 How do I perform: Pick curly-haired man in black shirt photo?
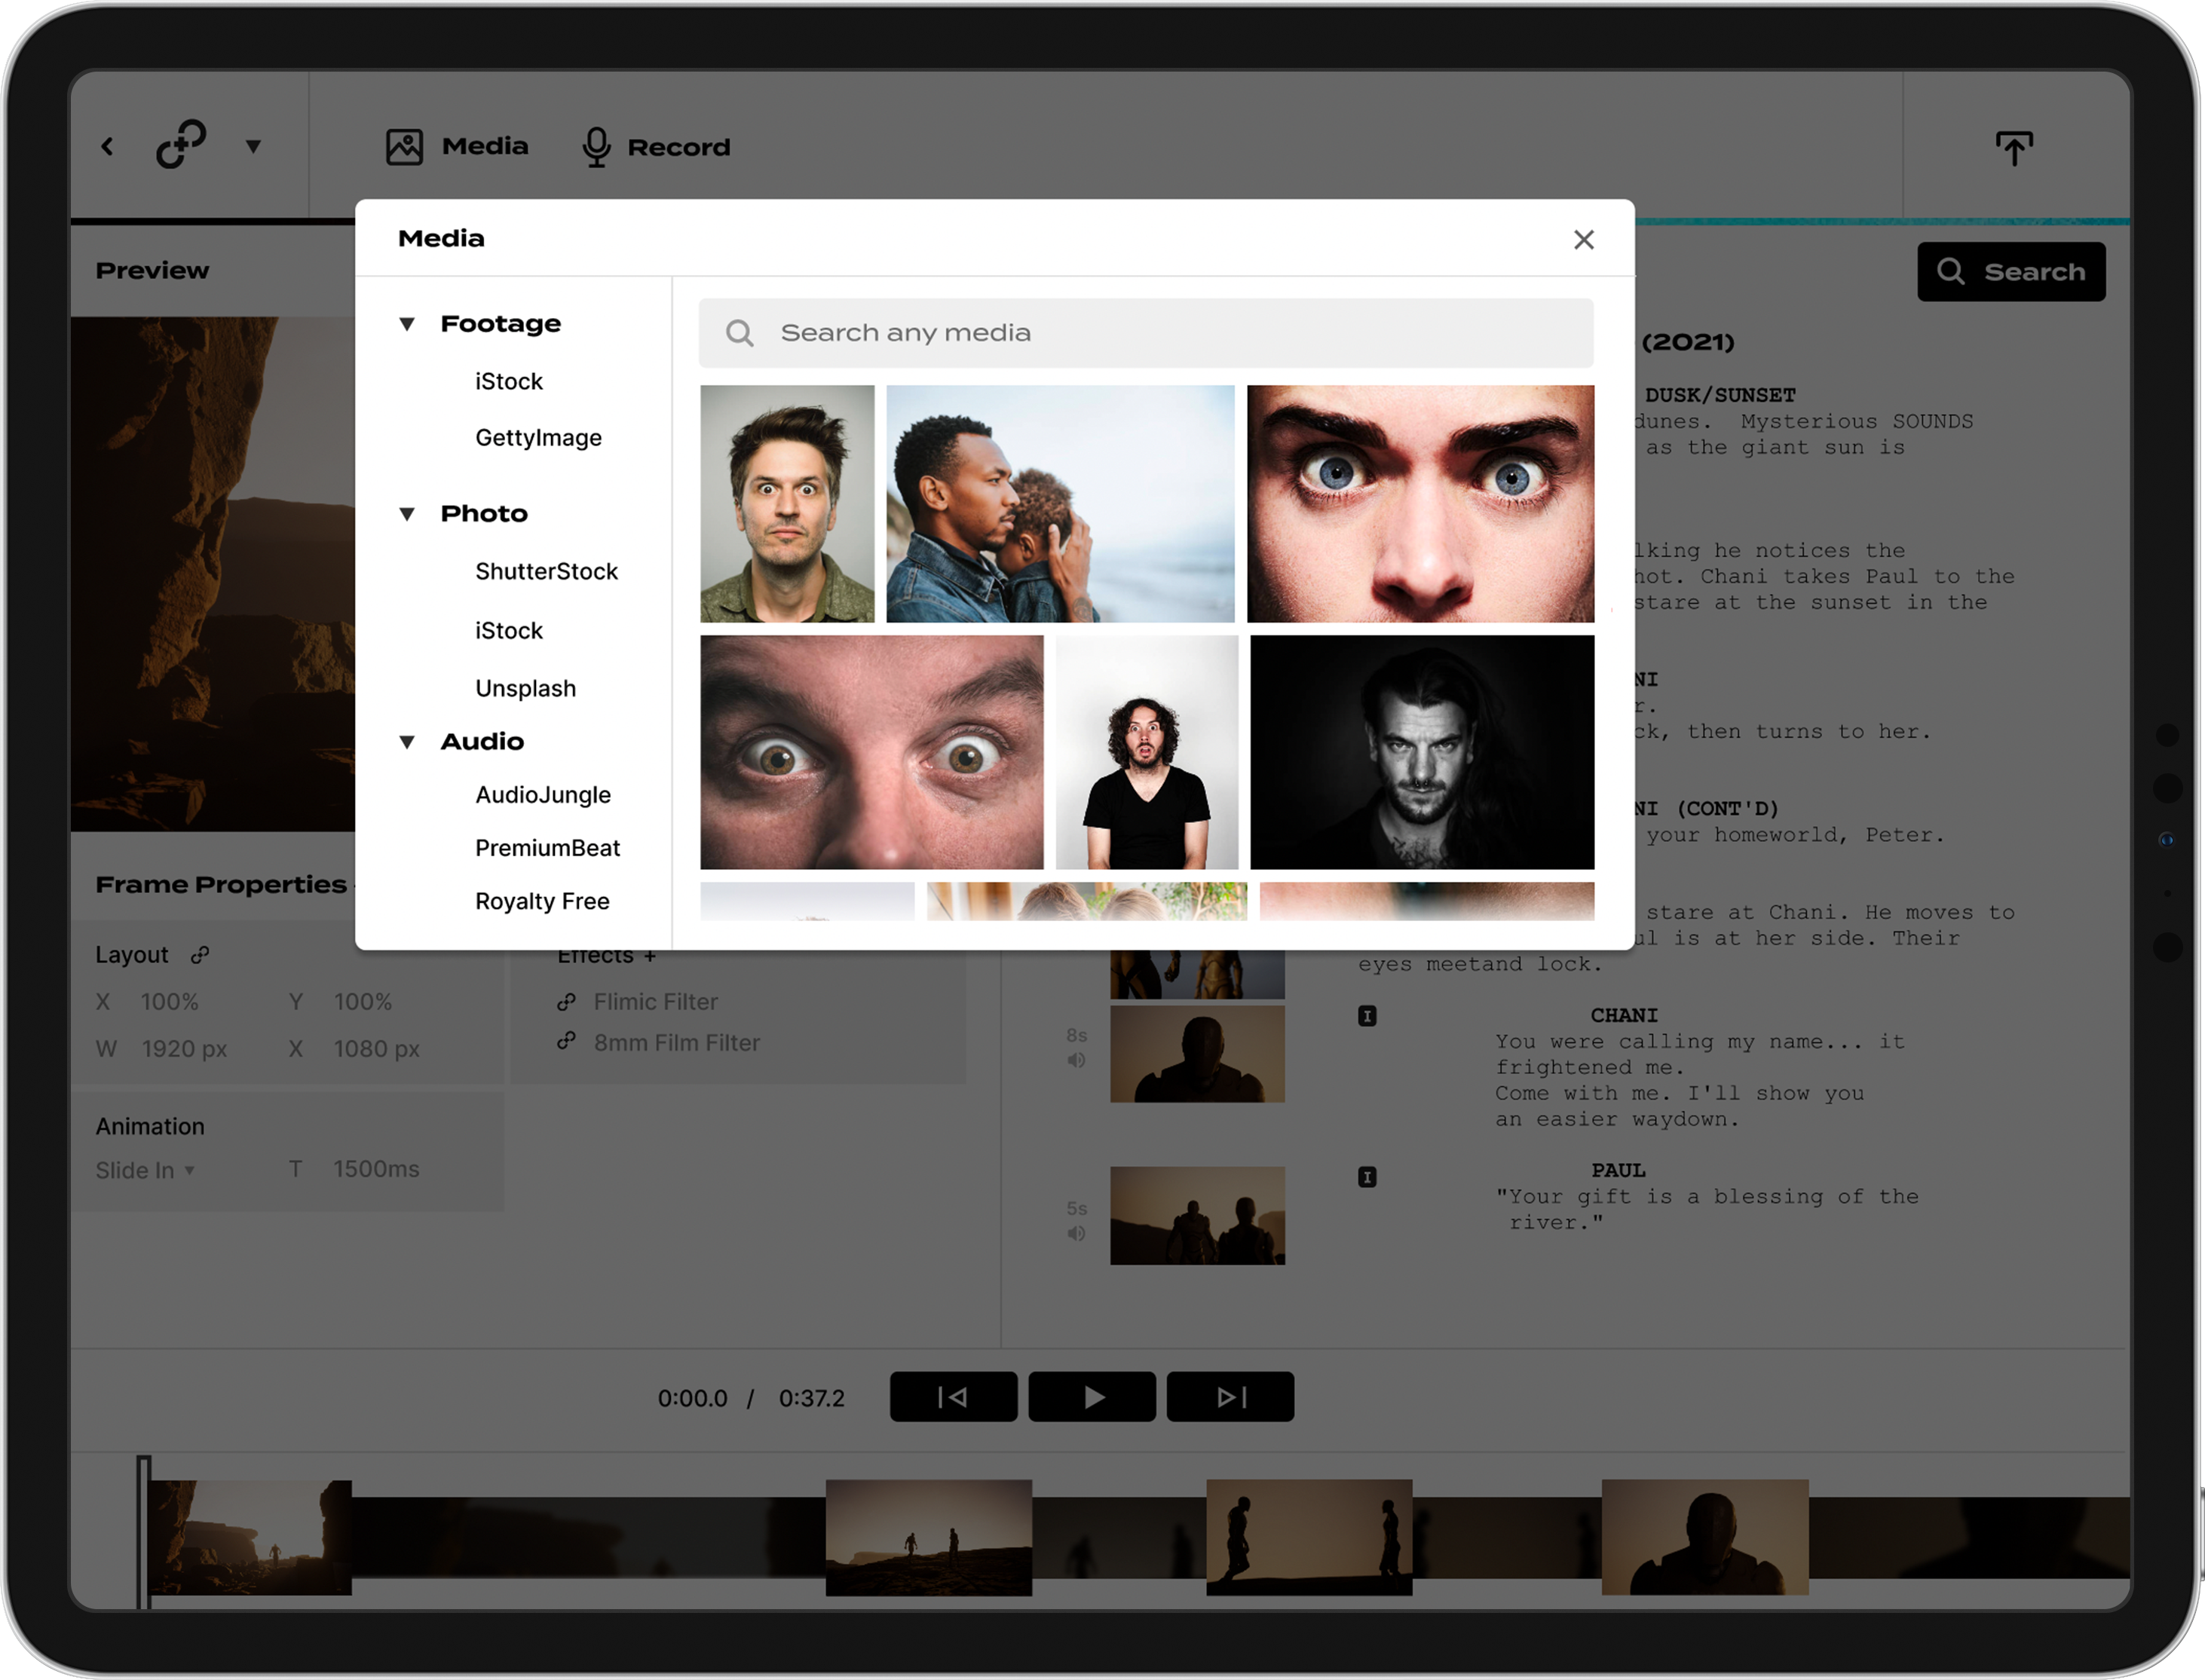pos(1146,752)
